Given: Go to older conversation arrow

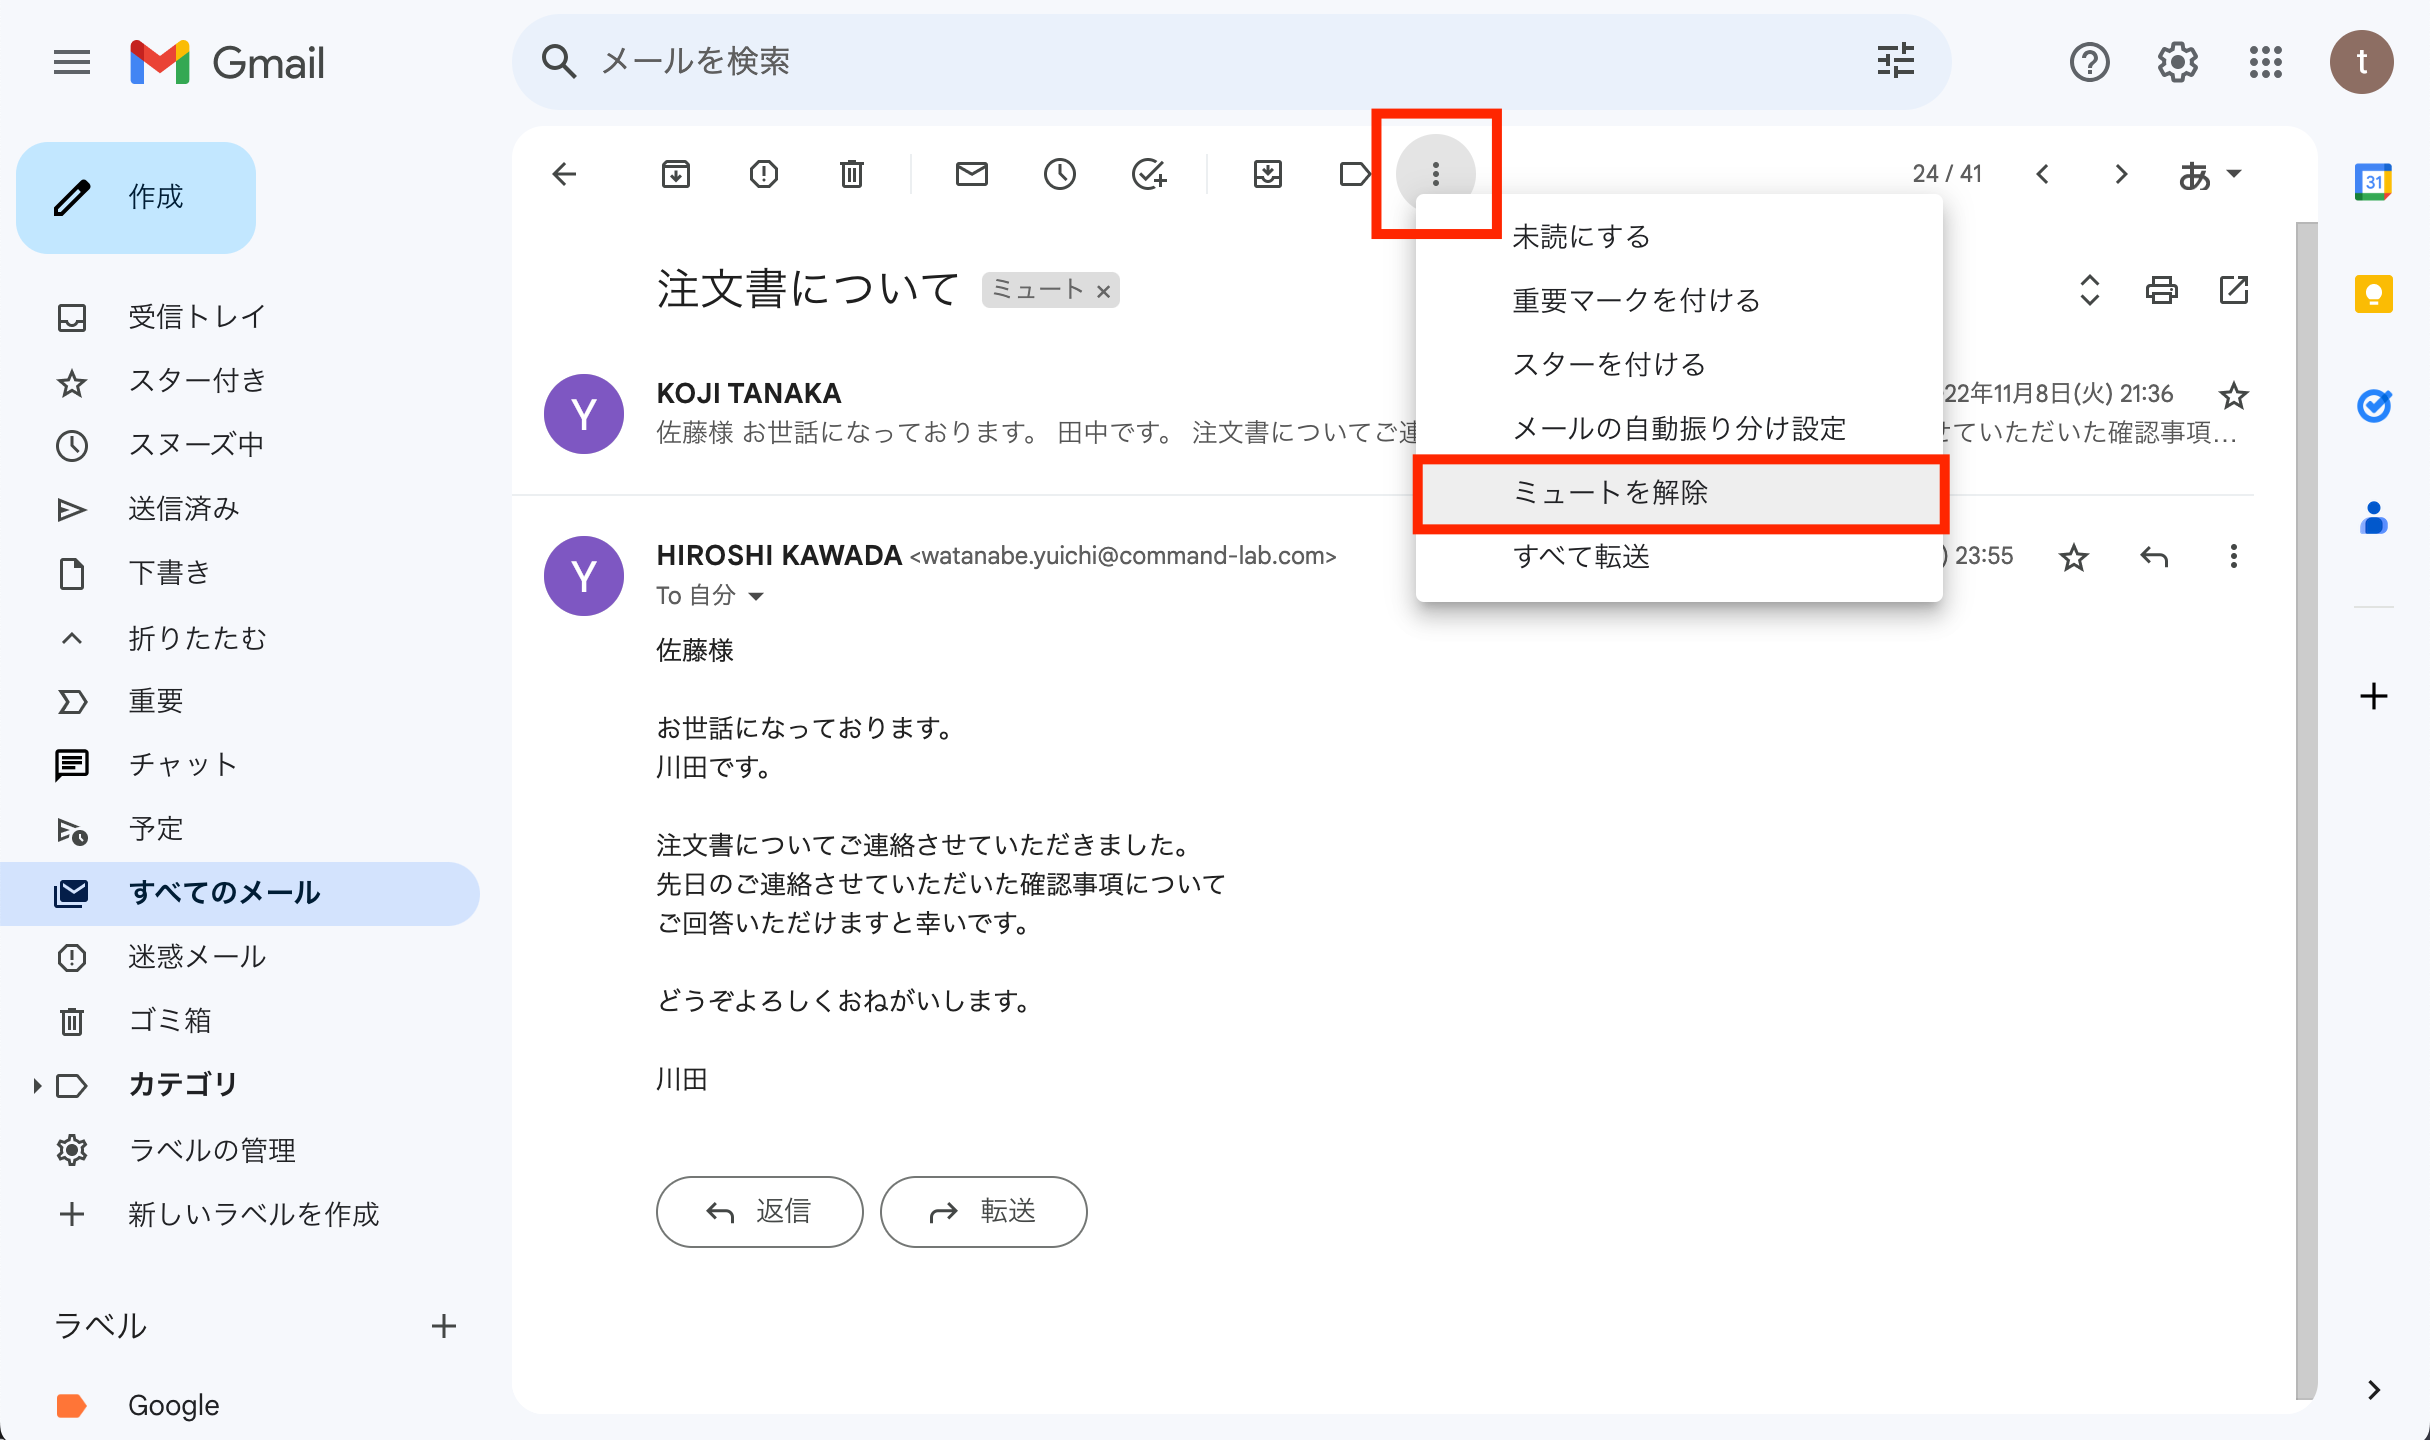Looking at the screenshot, I should tap(2121, 174).
